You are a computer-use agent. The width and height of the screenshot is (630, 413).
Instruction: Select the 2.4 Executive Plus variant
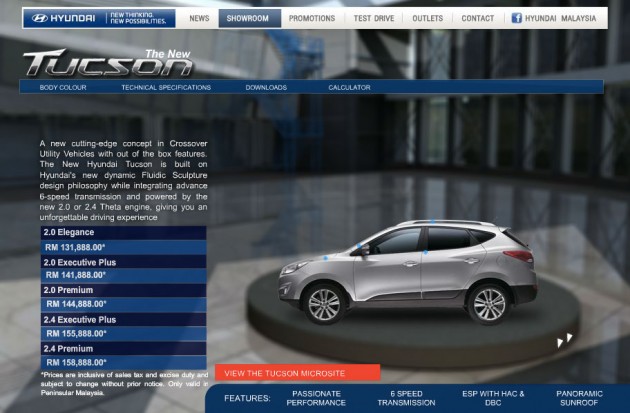[123, 320]
